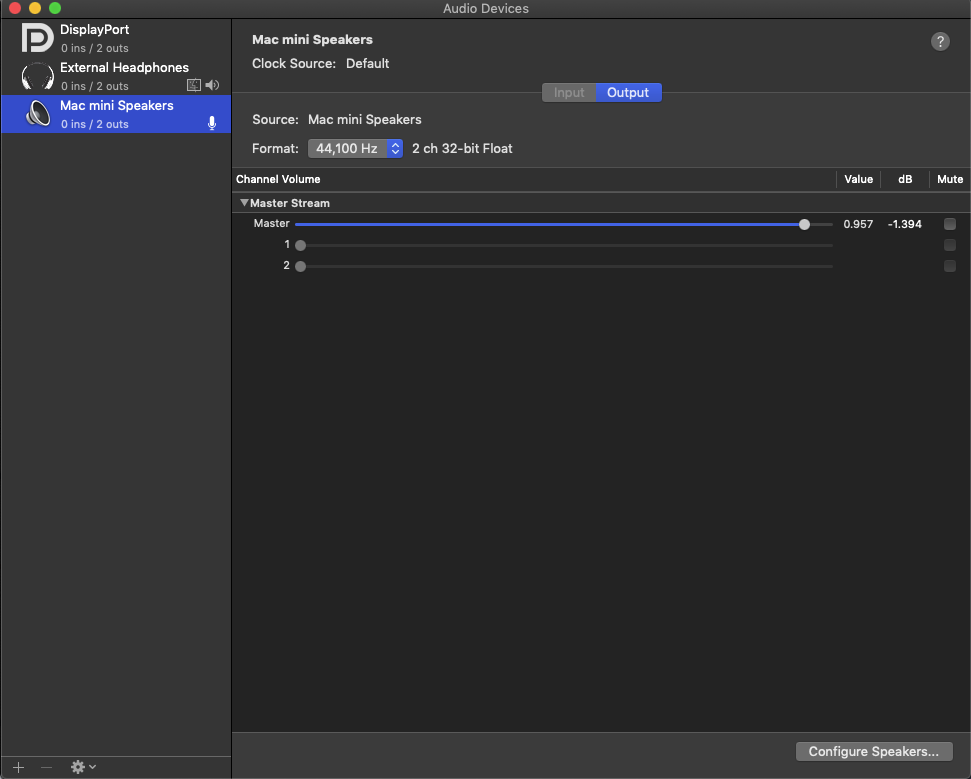971x779 pixels.
Task: Click the Finder alert sound icon on External Headphones
Action: (x=194, y=86)
